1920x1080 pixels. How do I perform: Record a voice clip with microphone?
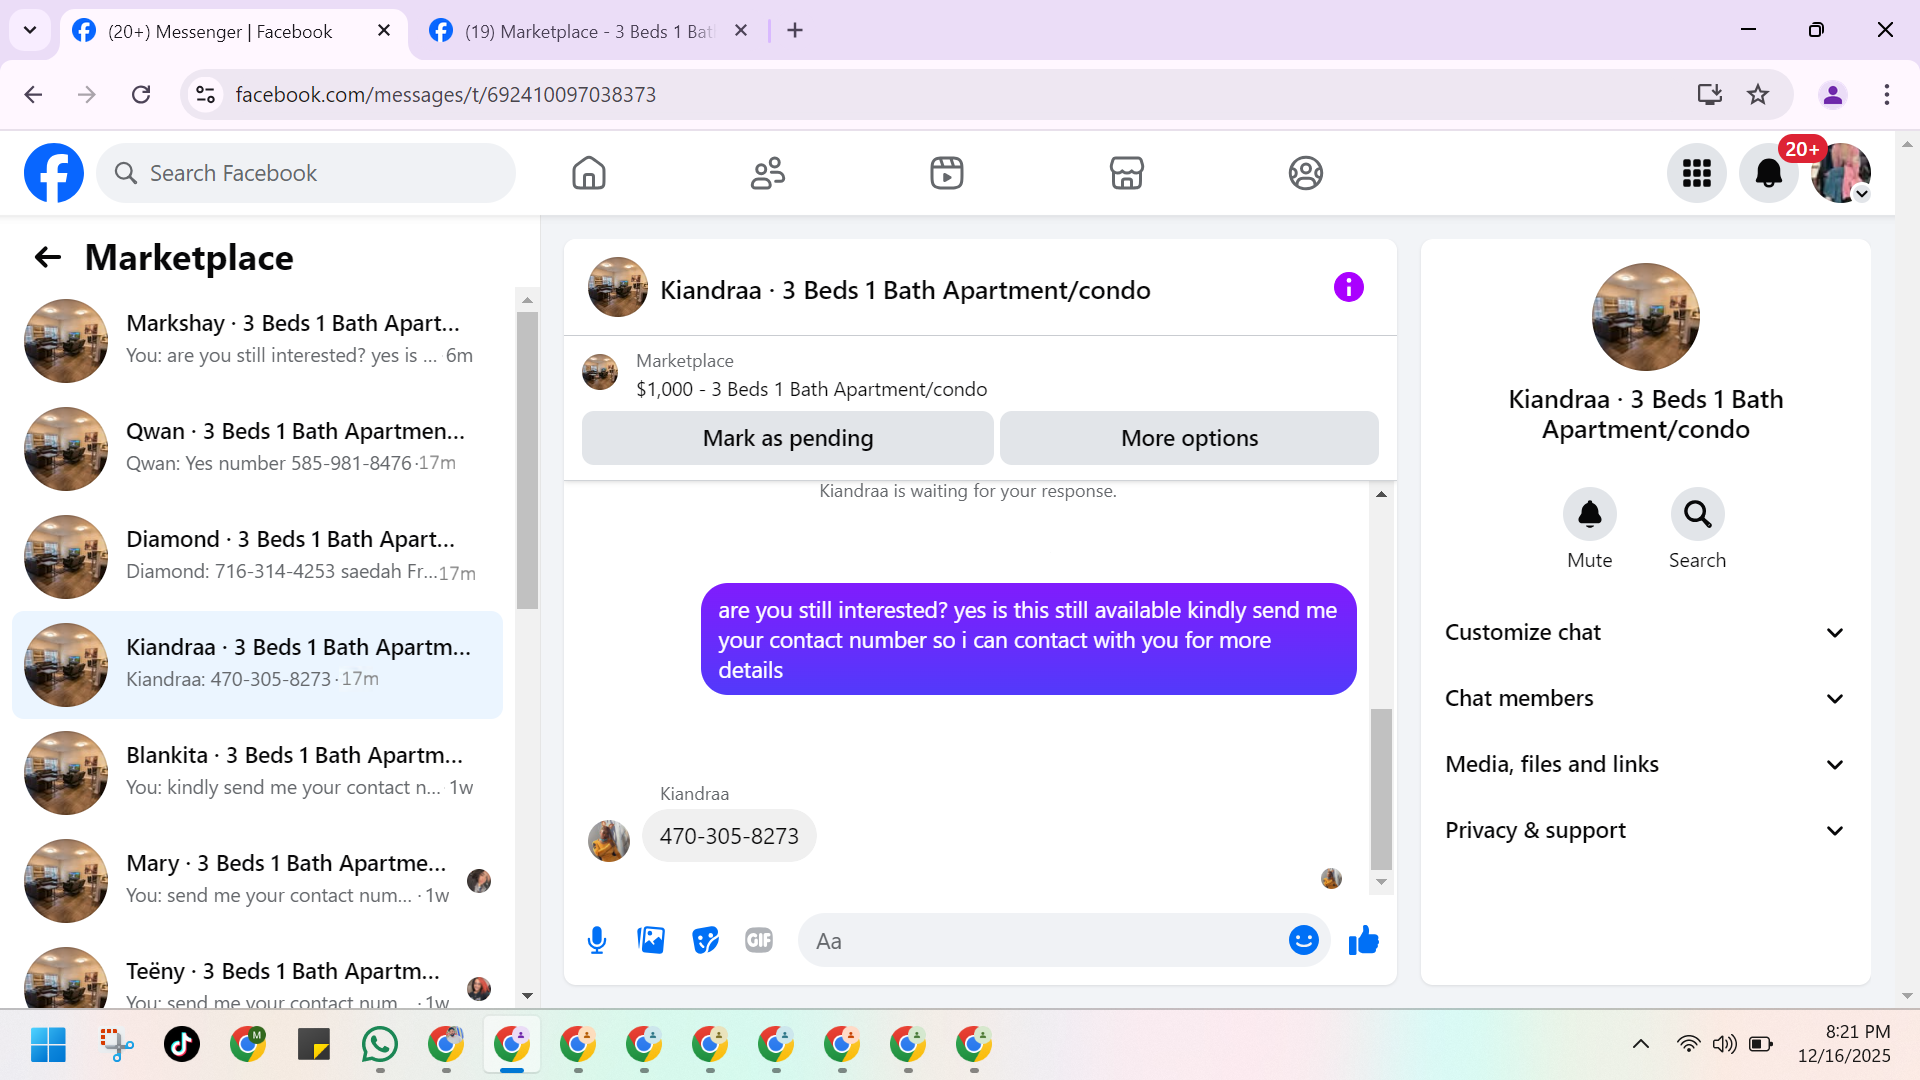click(x=597, y=941)
